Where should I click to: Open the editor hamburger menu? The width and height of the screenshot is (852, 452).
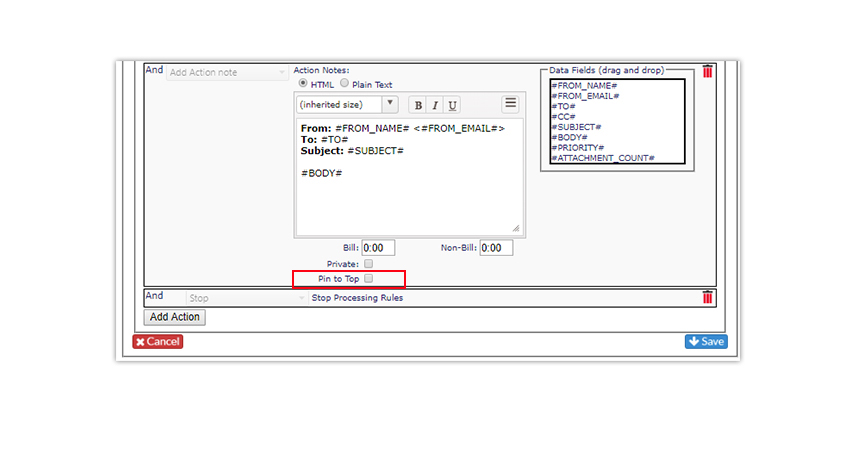pyautogui.click(x=510, y=103)
